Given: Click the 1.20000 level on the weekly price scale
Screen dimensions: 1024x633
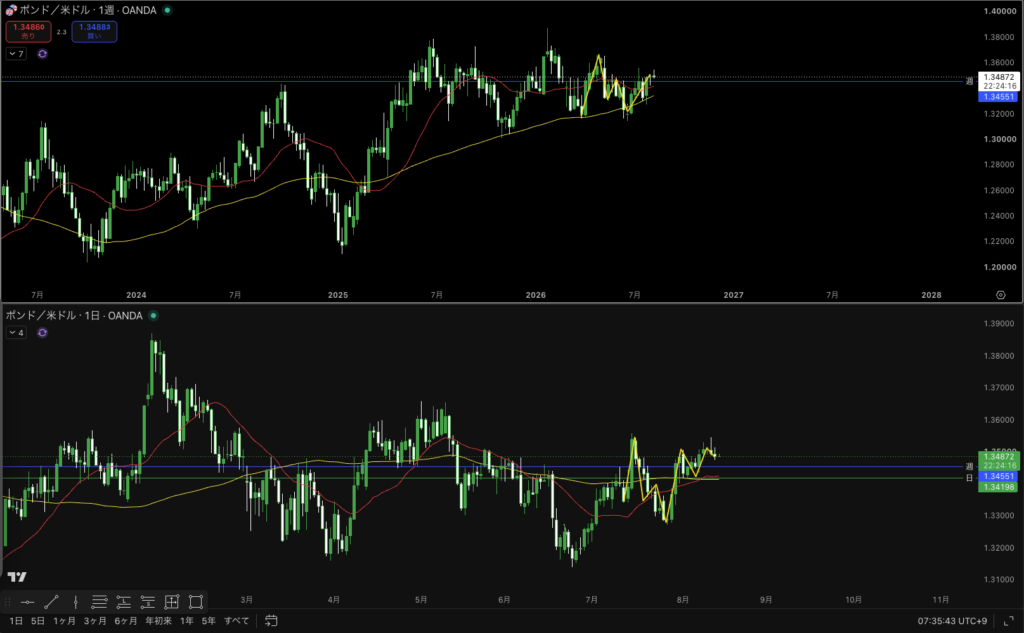Looking at the screenshot, I should pyautogui.click(x=999, y=267).
